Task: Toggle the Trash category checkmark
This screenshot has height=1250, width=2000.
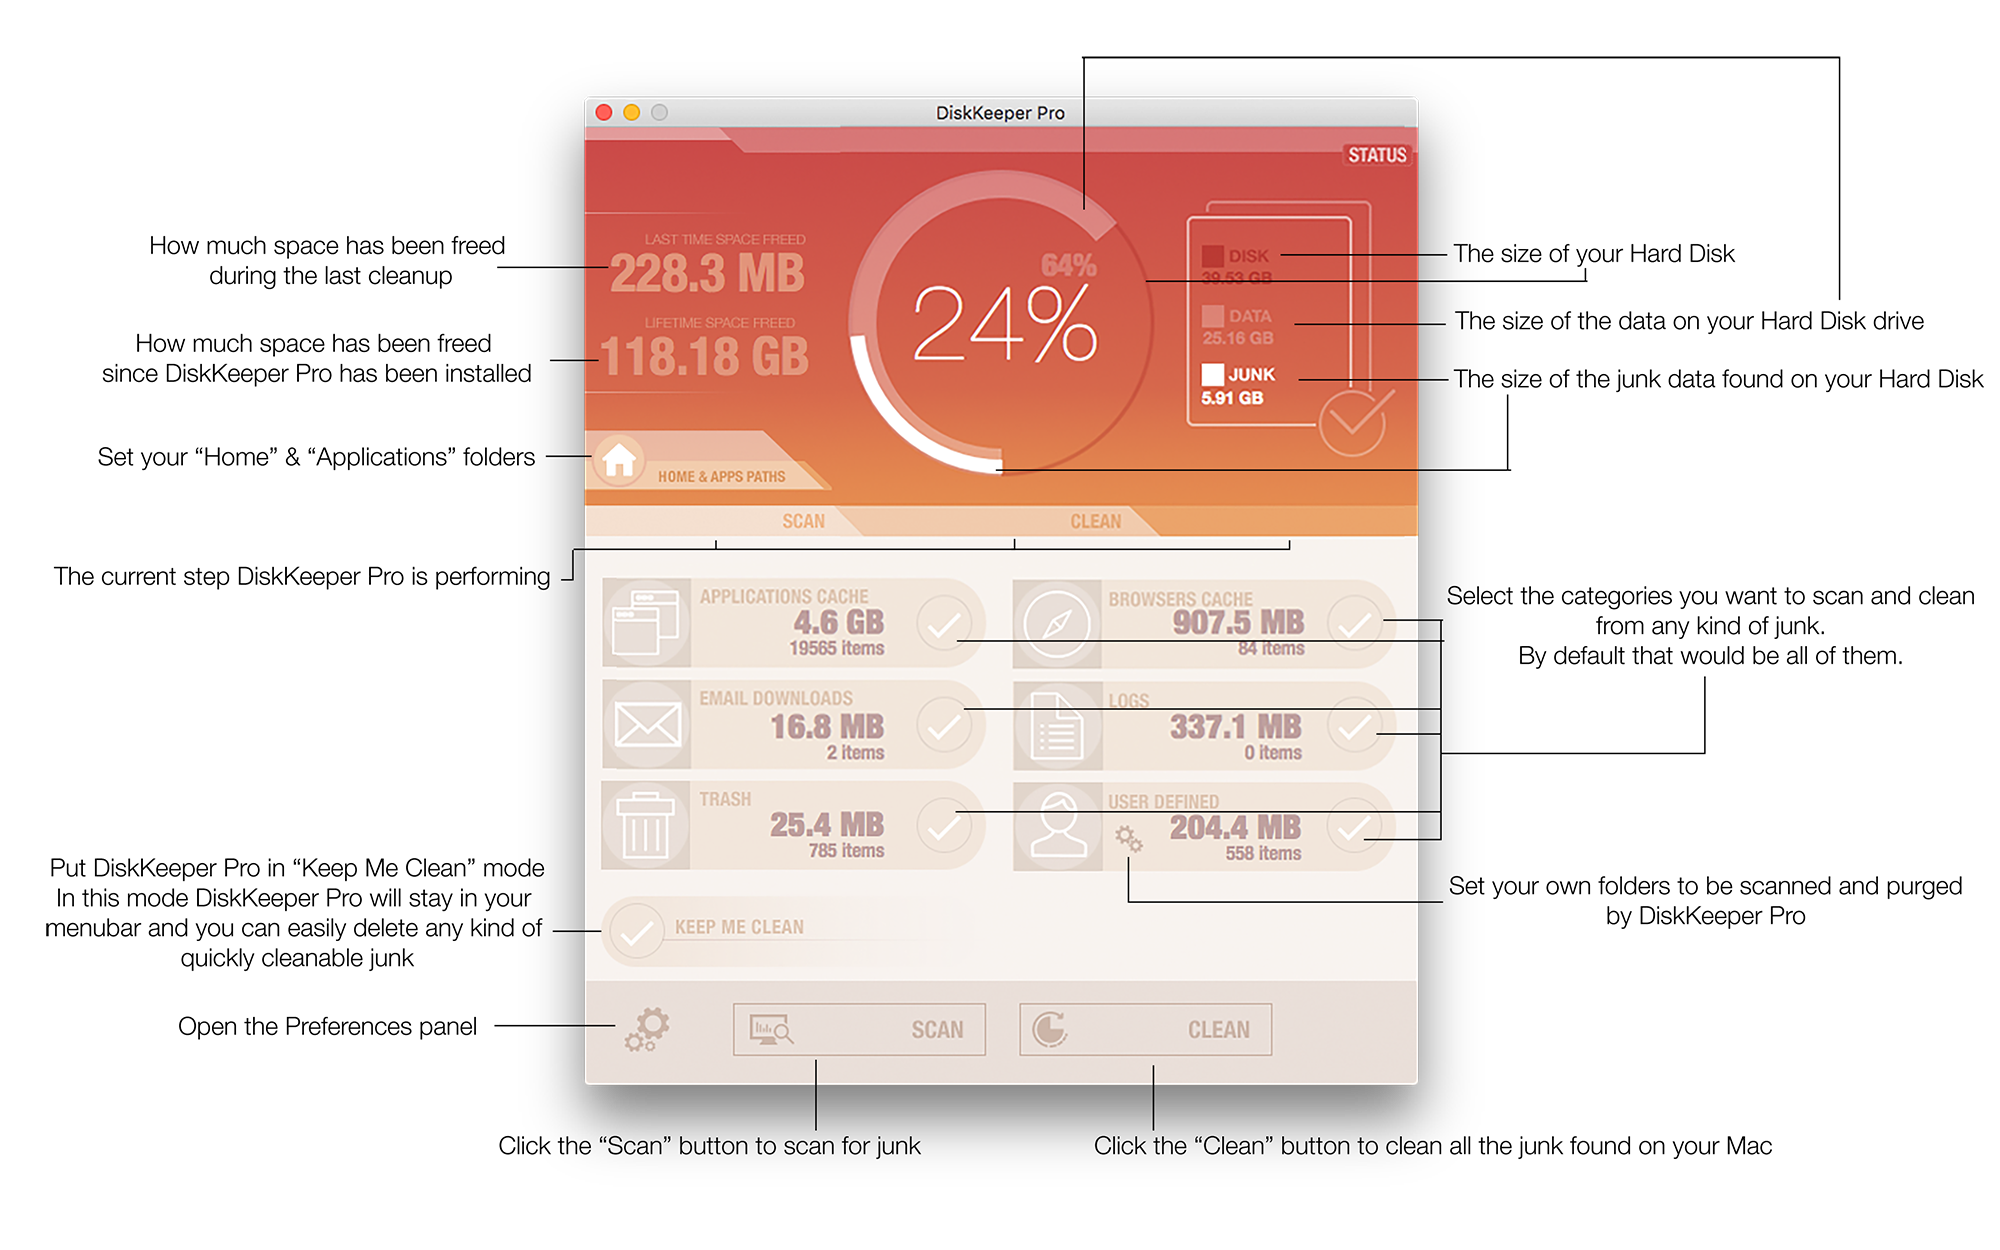Action: 944,826
